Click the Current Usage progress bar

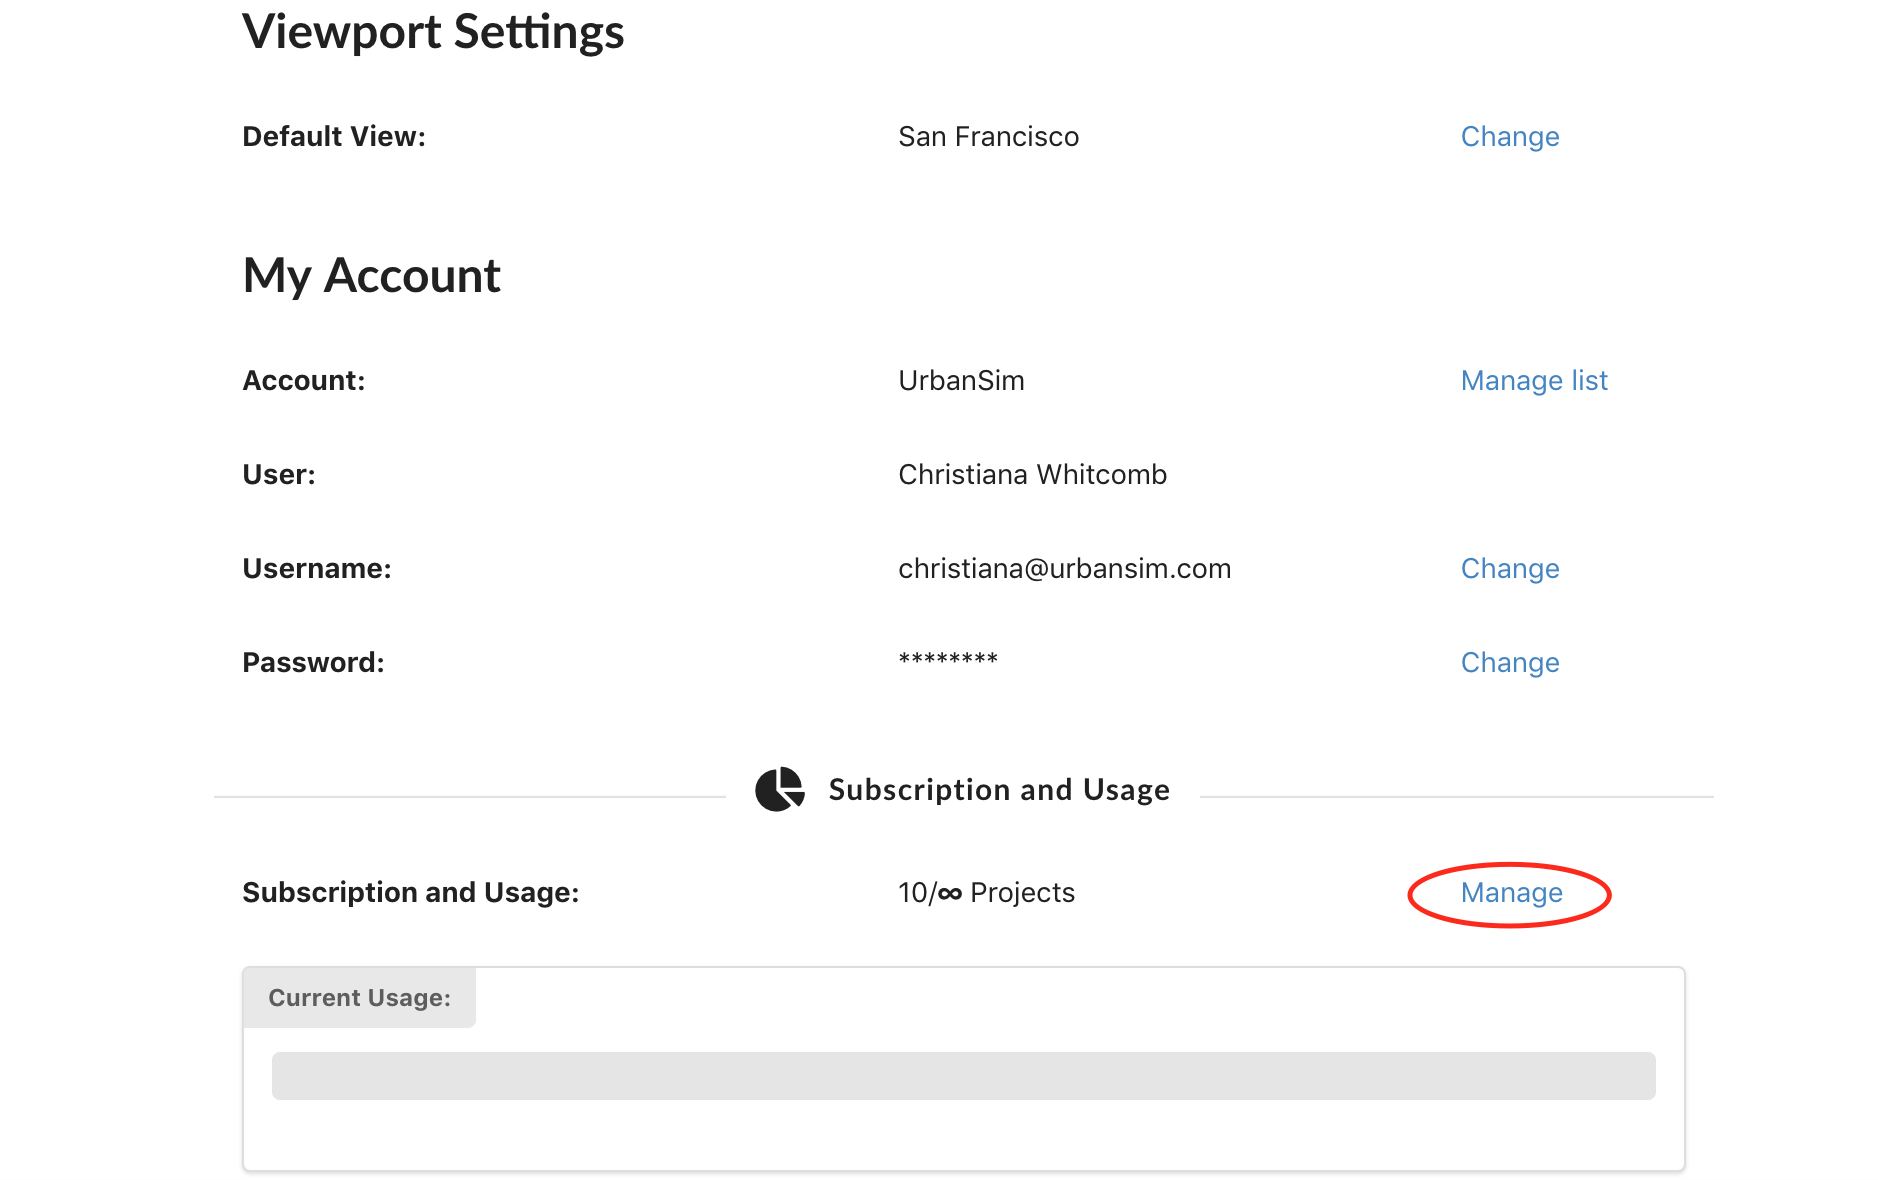pyautogui.click(x=963, y=1076)
